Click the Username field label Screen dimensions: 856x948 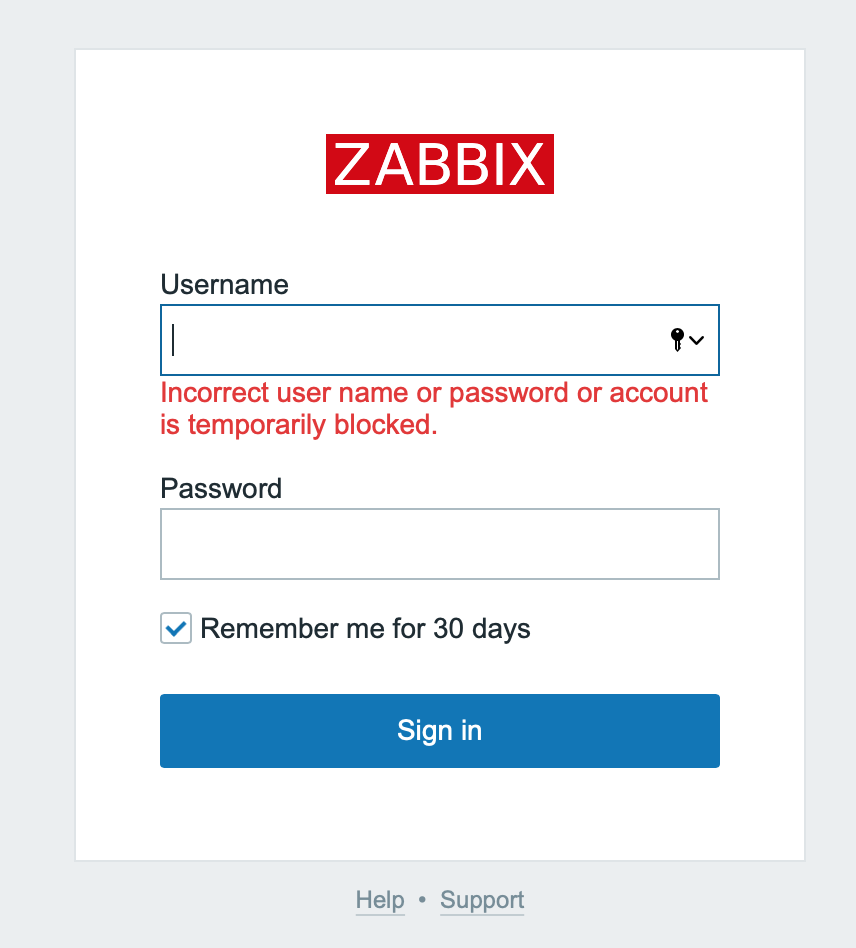[224, 285]
